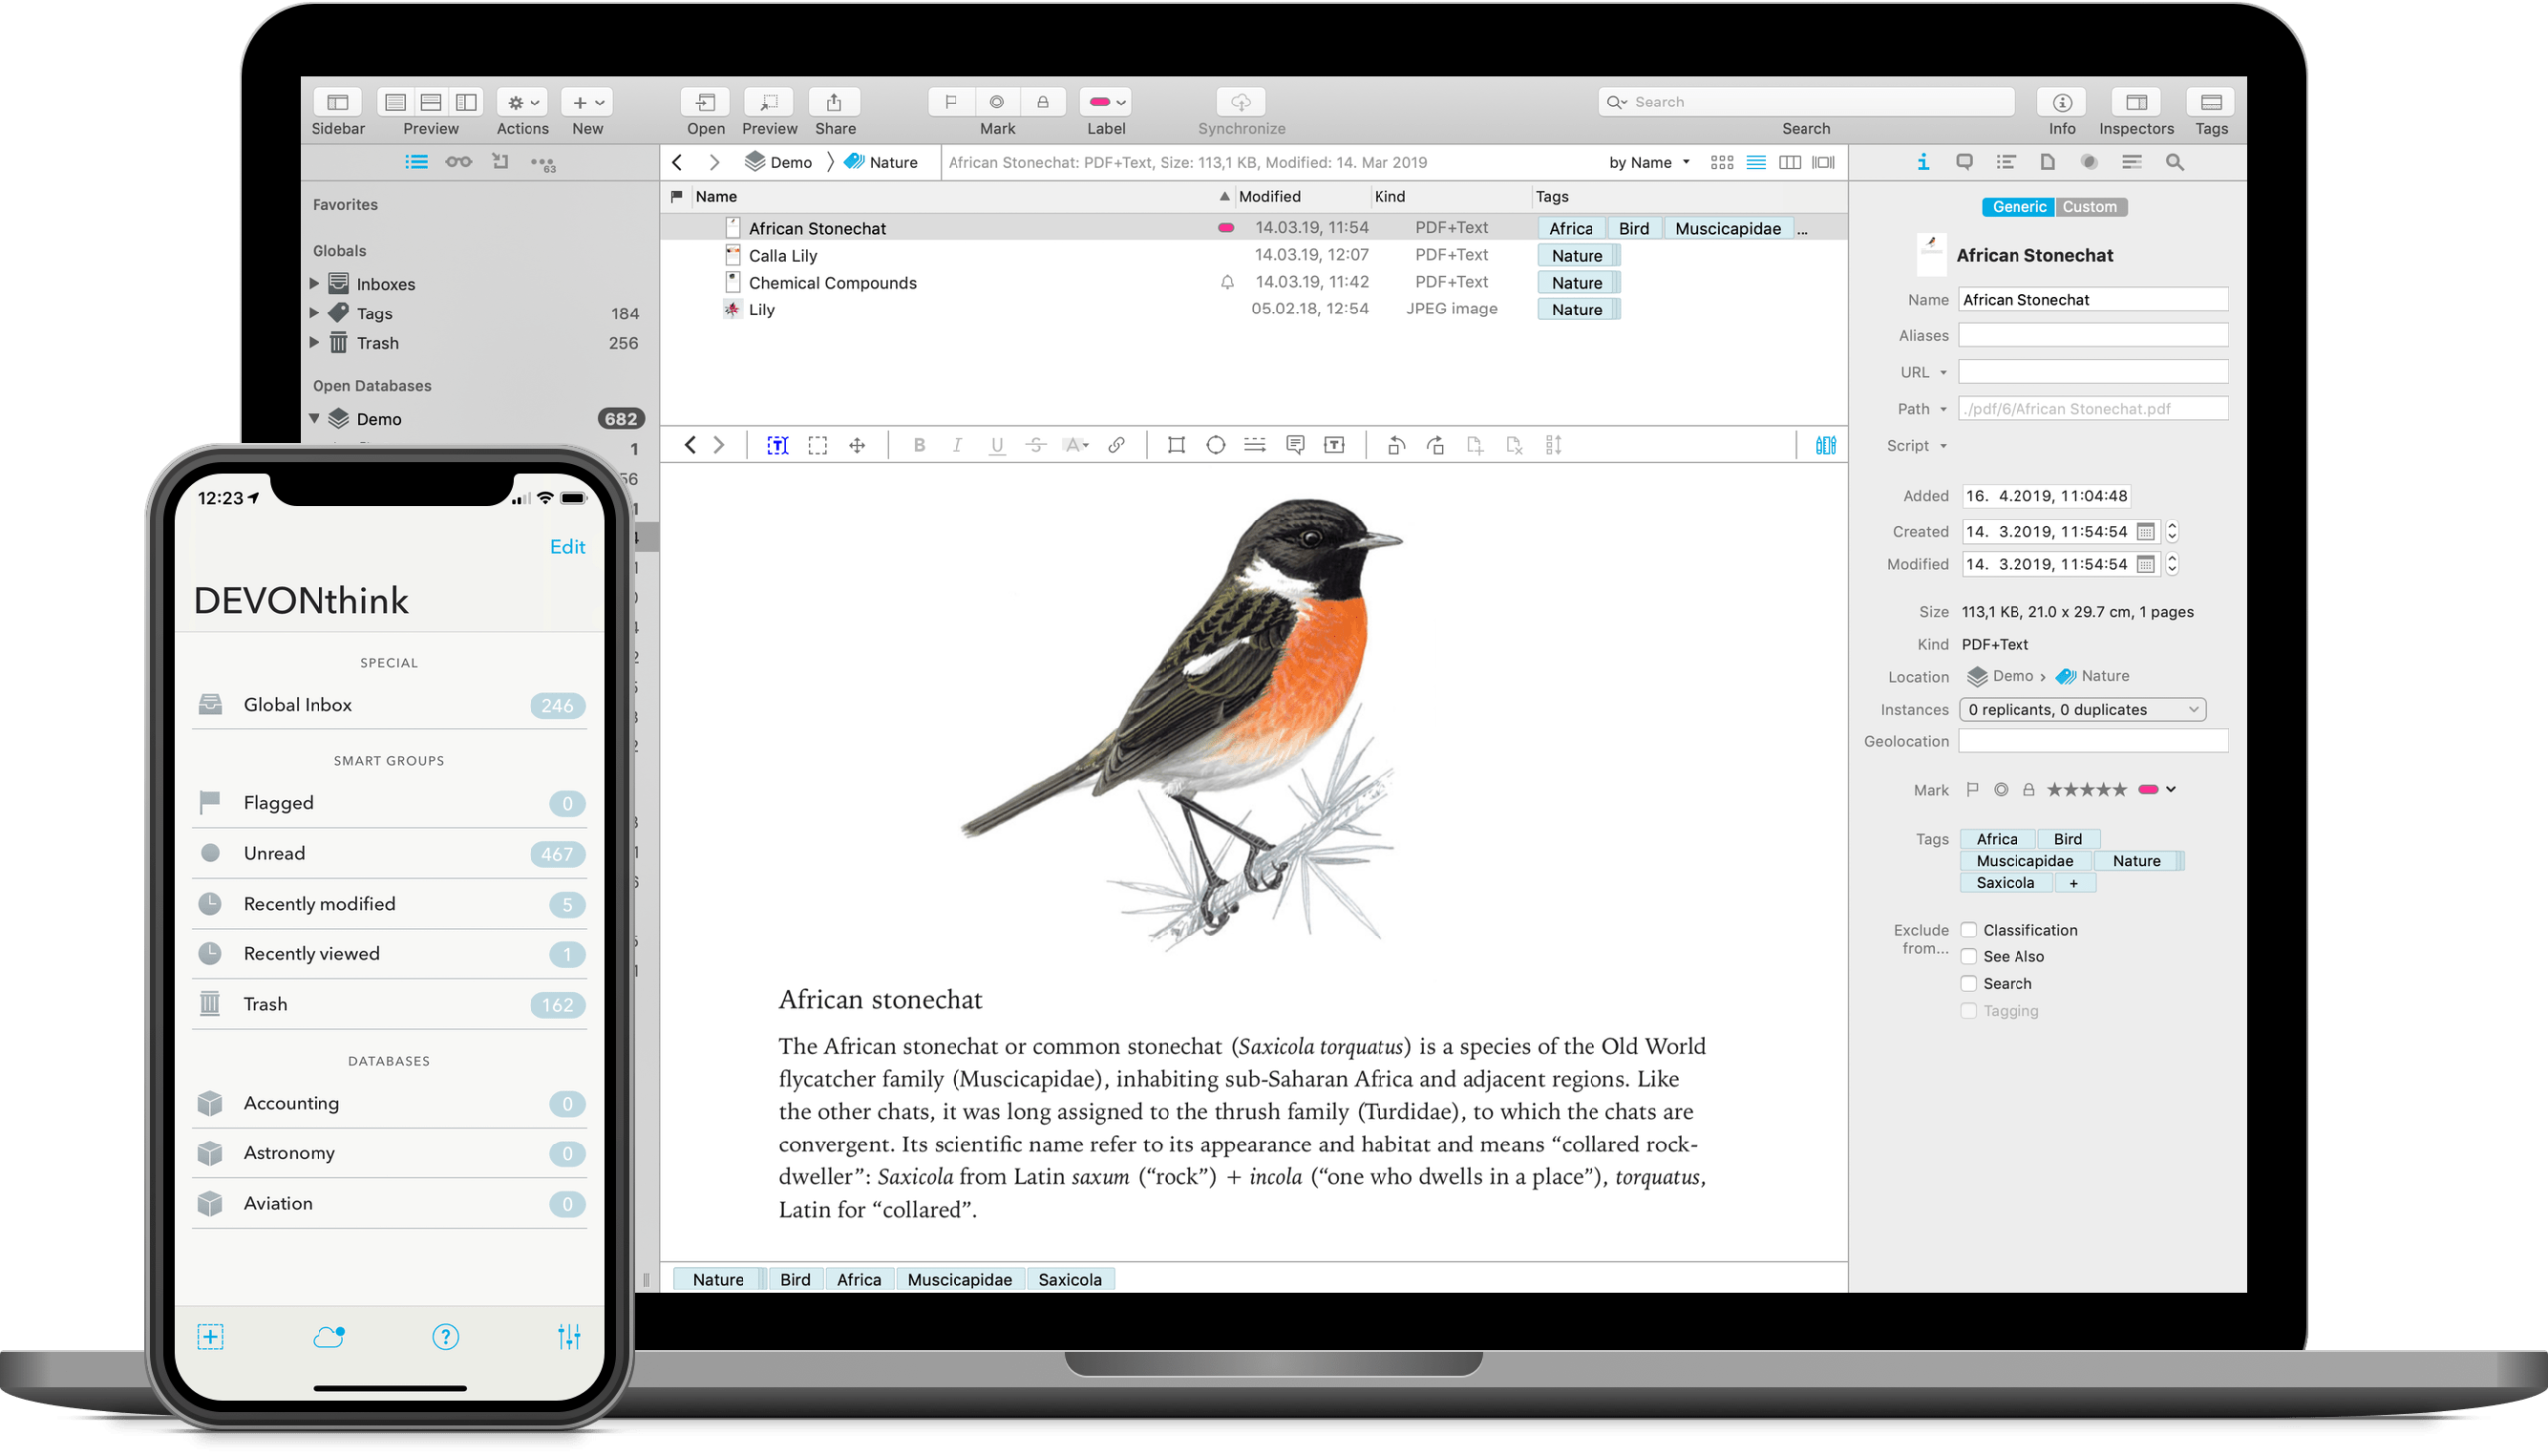
Task: Add a tag with the plus button
Action: pyautogui.click(x=2074, y=883)
